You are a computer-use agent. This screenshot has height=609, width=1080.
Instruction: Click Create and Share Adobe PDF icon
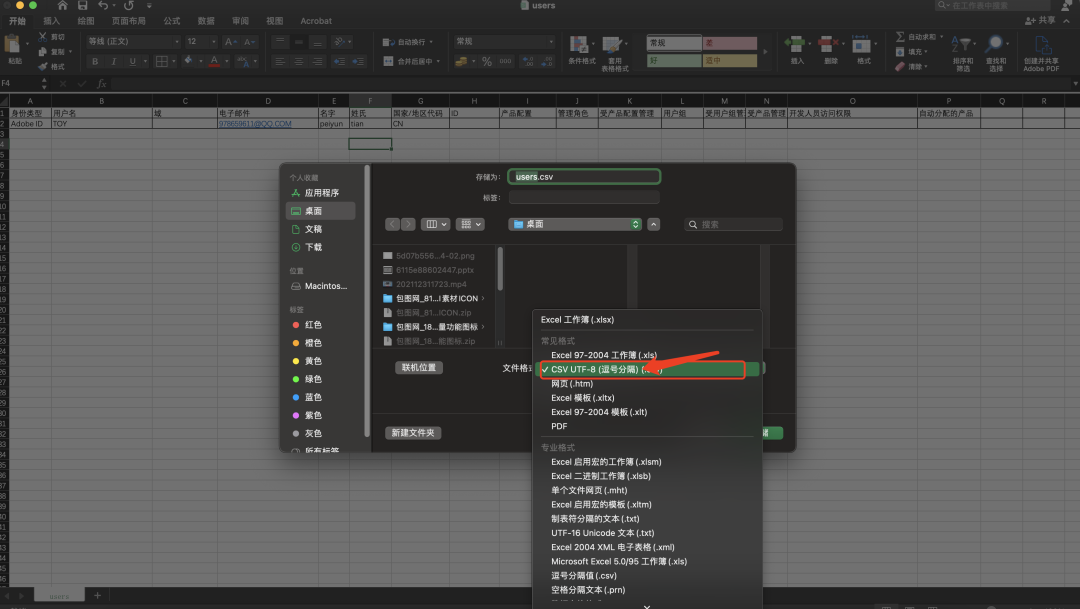pos(1042,45)
